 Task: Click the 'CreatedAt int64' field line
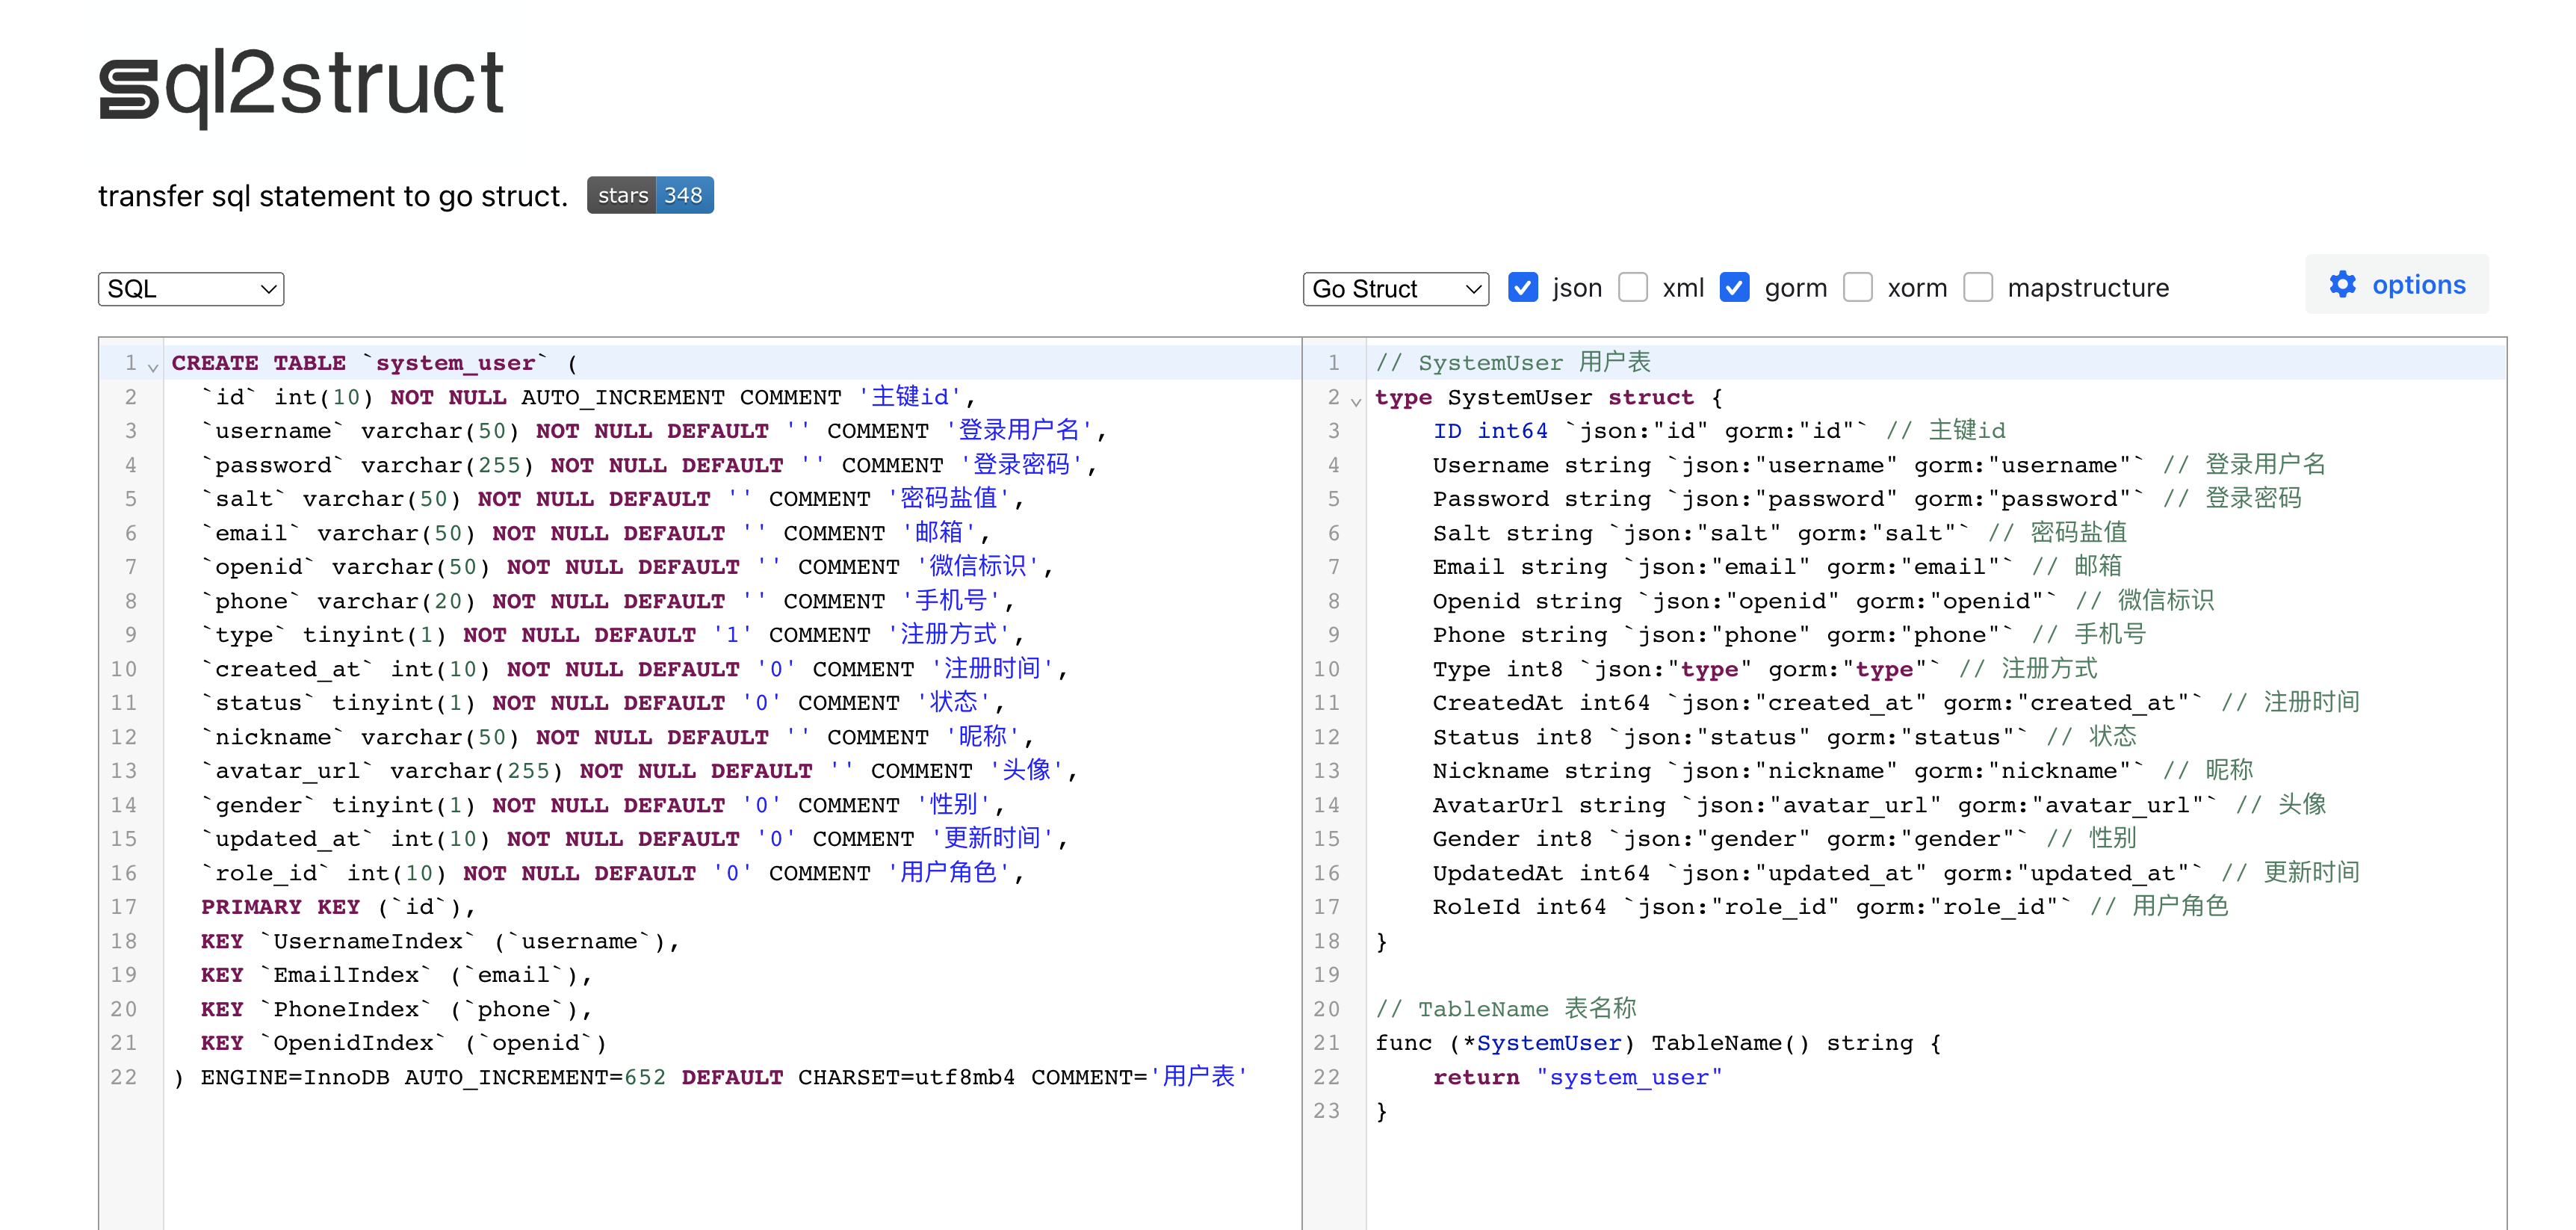(1896, 703)
